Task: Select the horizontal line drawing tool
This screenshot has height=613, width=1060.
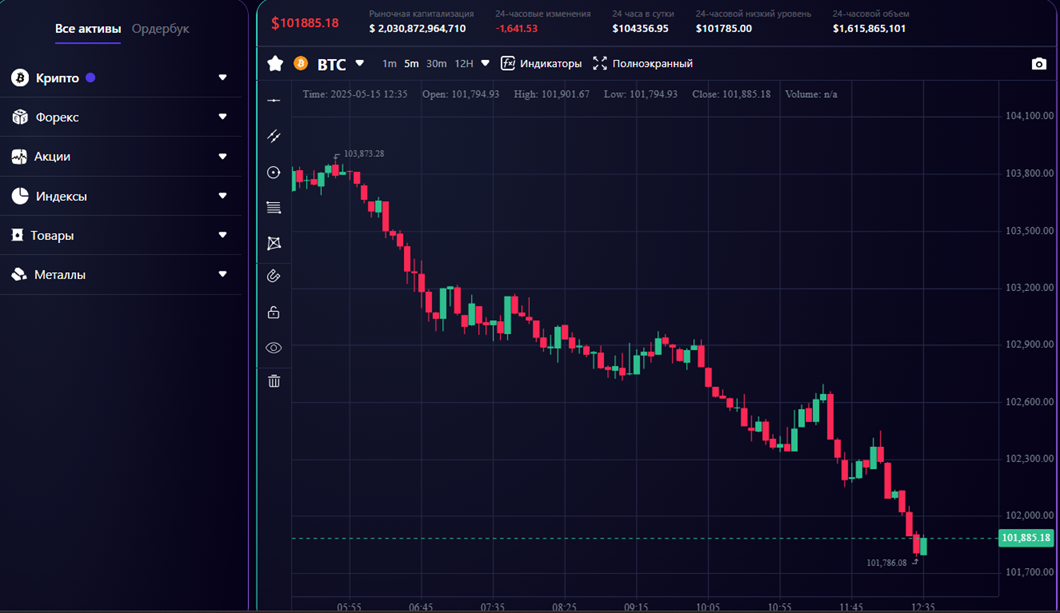Action: [273, 101]
